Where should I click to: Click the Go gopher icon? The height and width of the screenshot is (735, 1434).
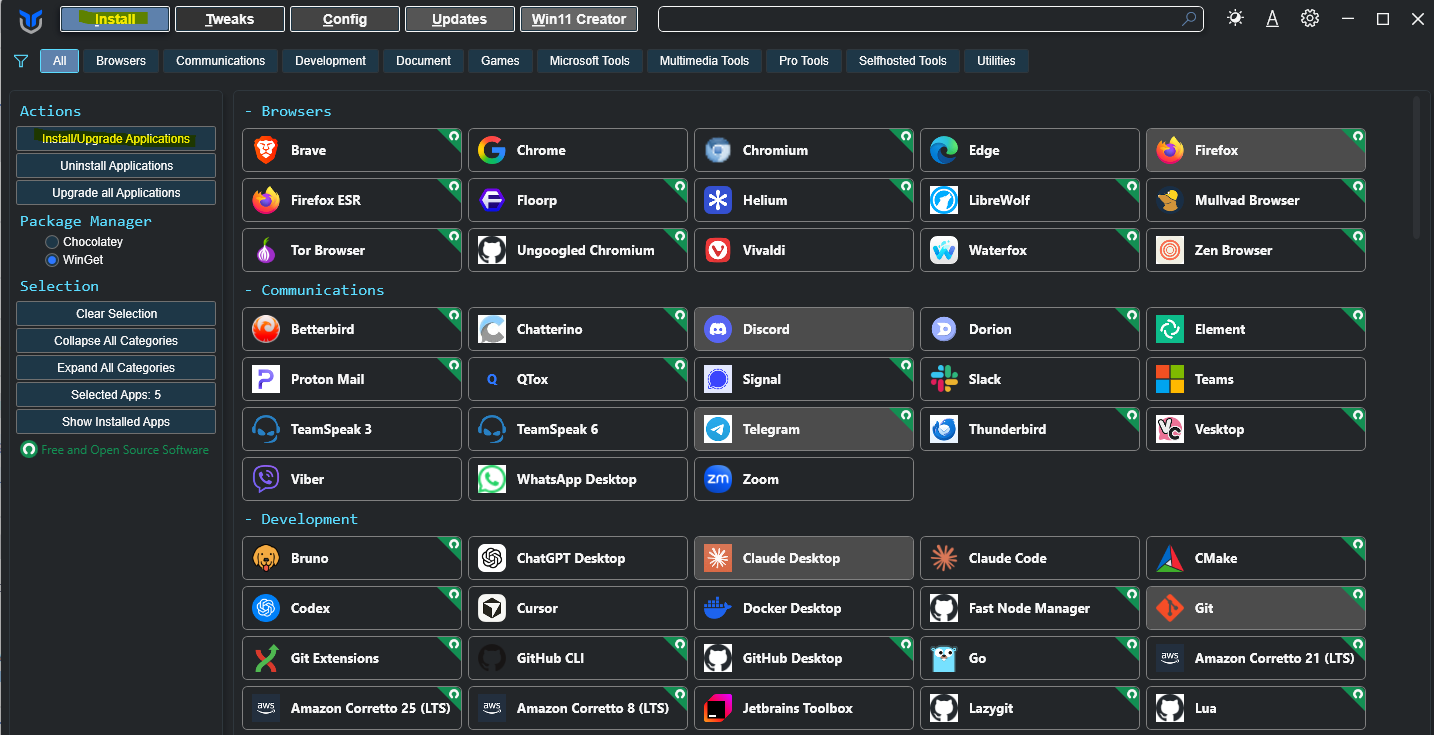tap(944, 658)
